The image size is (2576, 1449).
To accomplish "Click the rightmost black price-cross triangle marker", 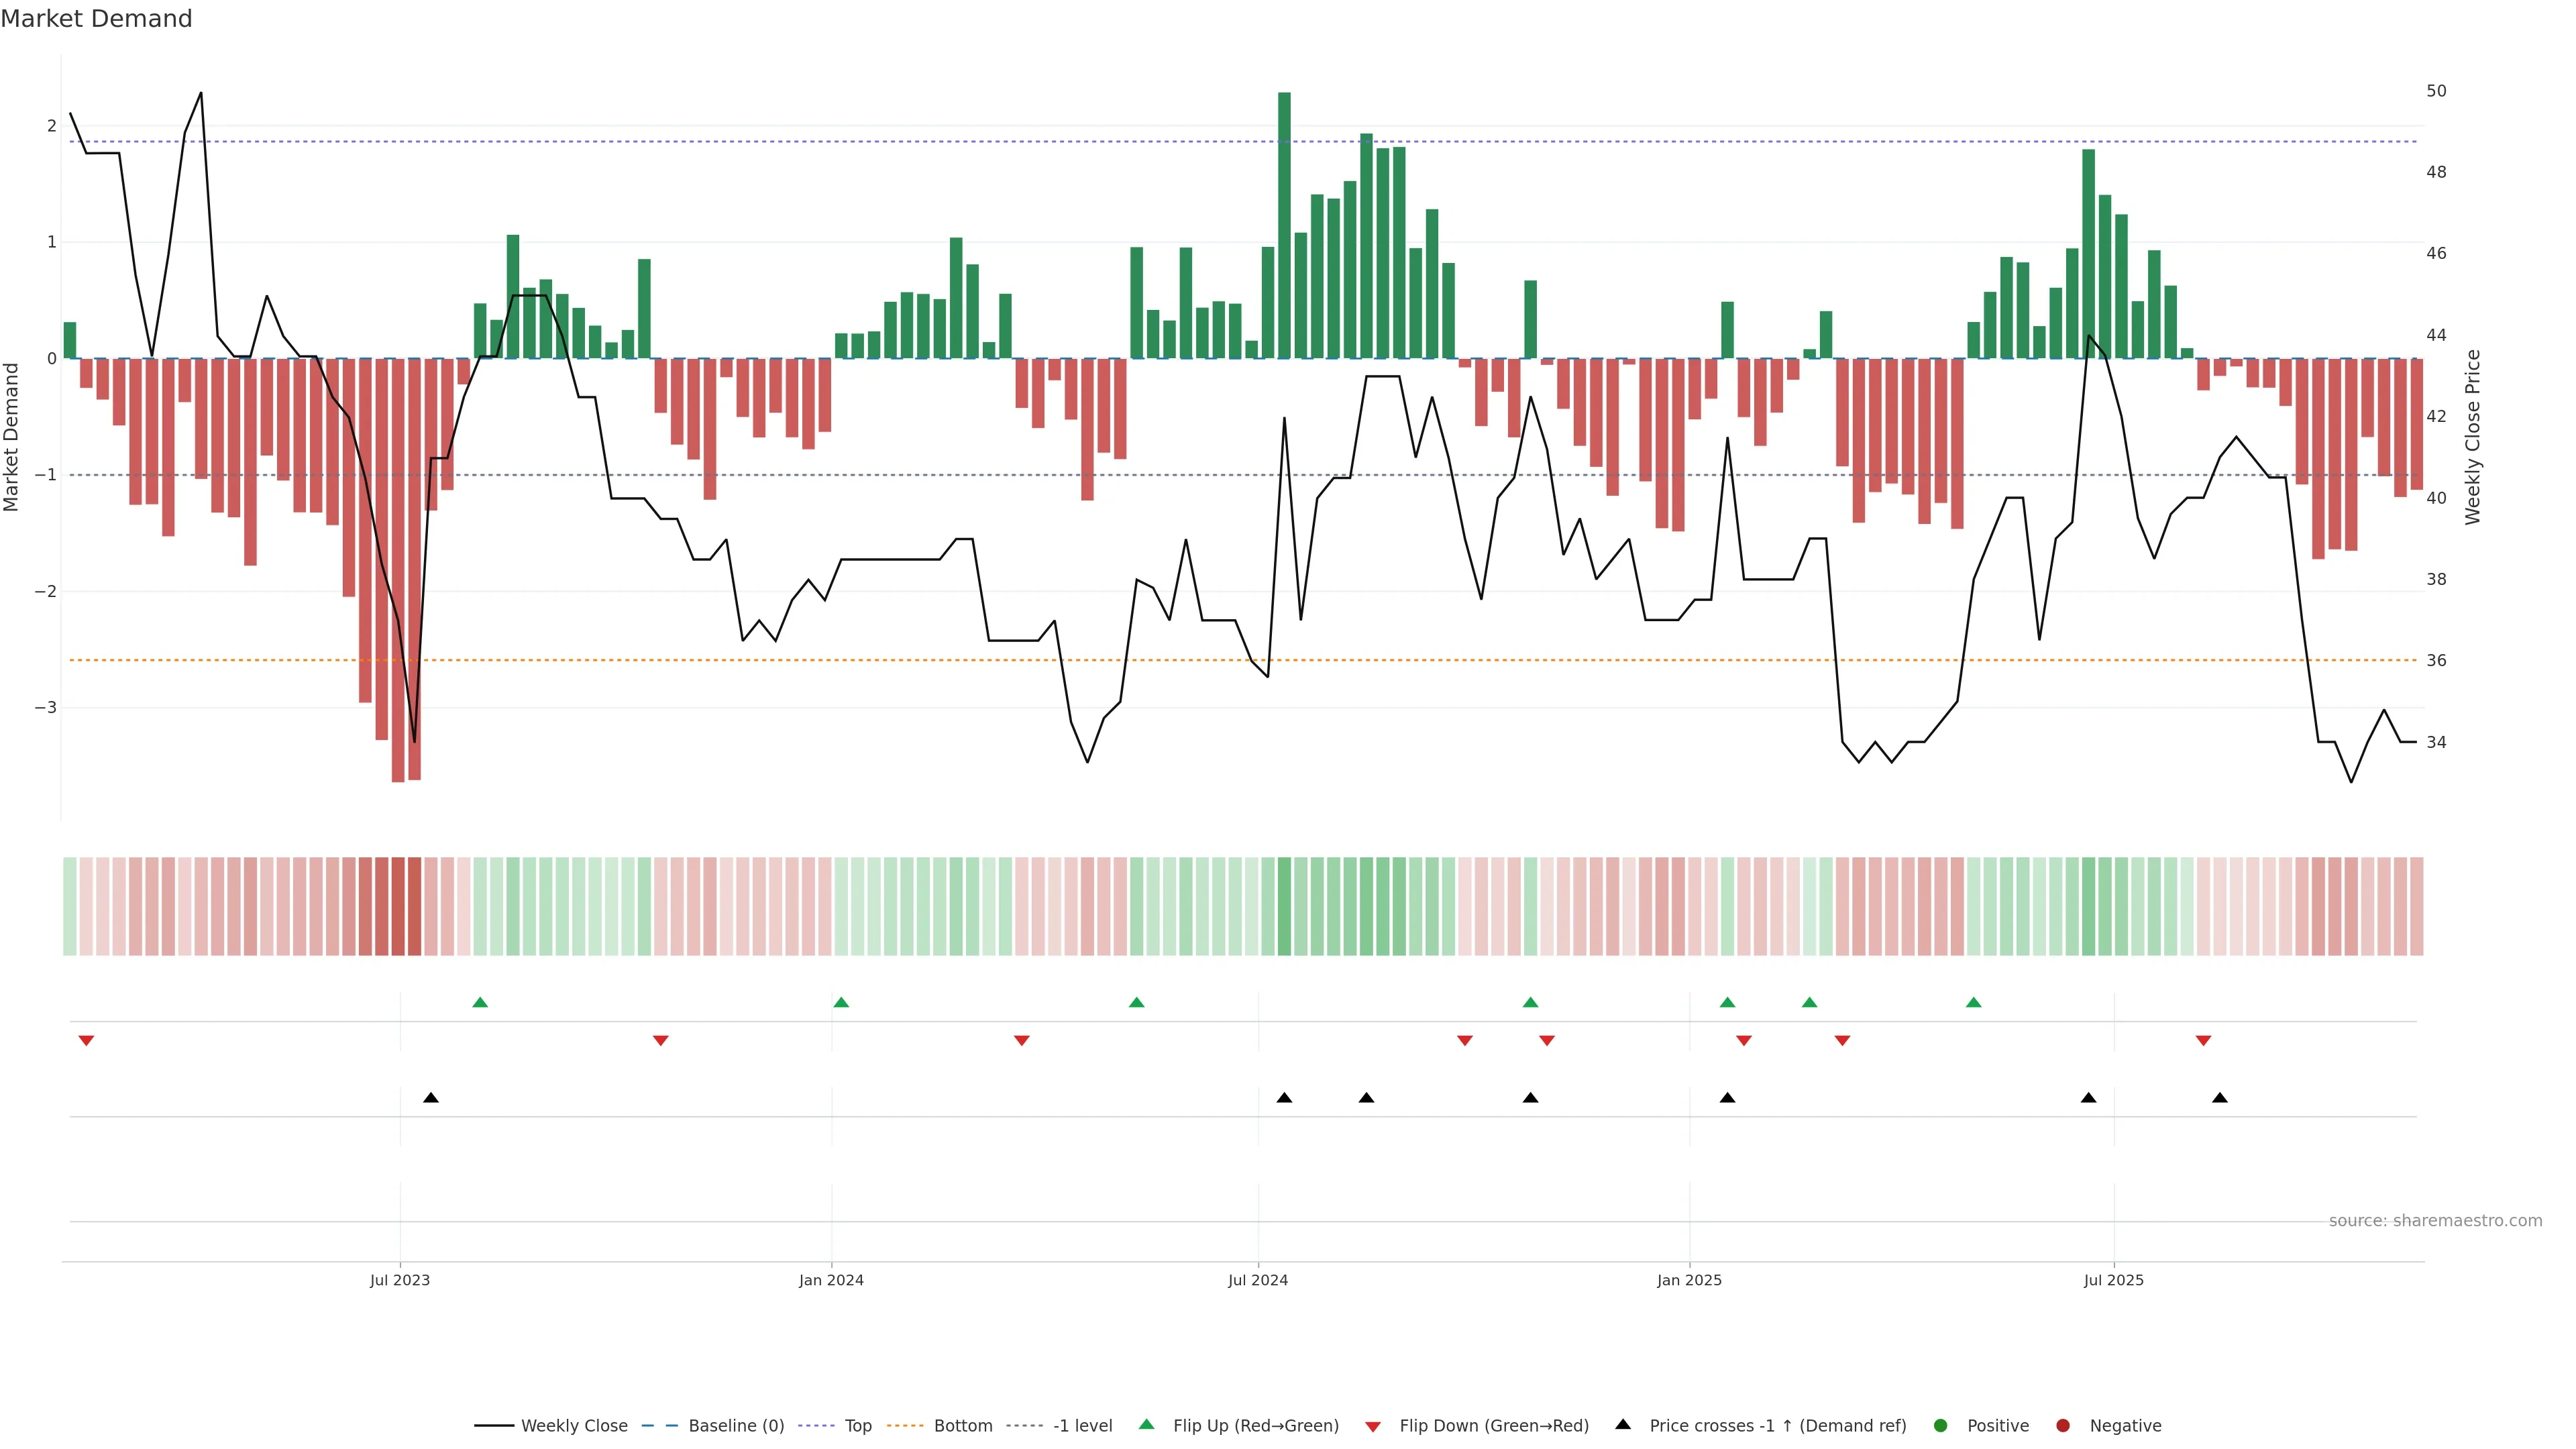I will (x=2220, y=1098).
